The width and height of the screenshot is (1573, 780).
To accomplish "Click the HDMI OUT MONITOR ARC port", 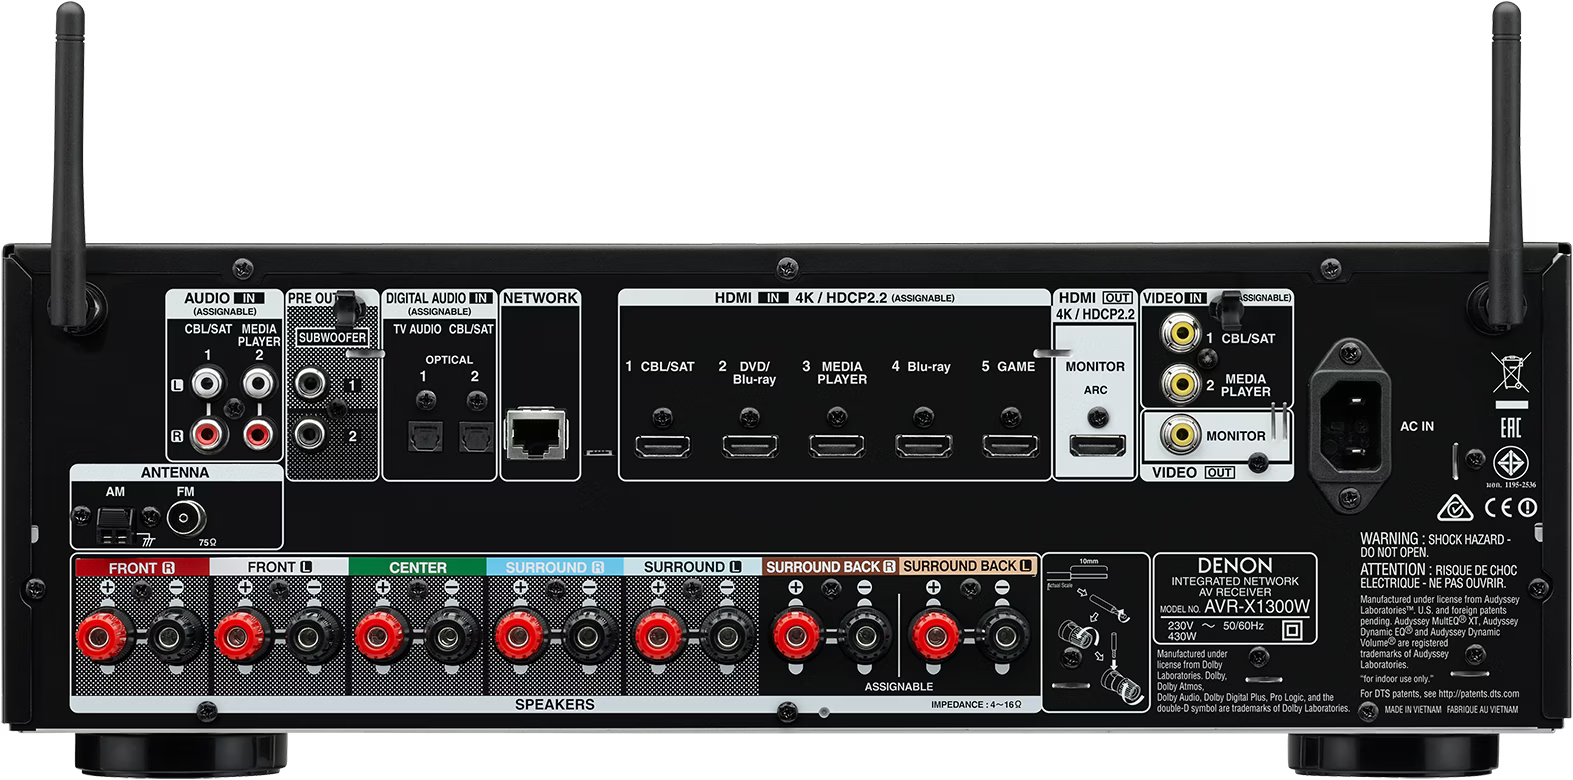I will 1096,446.
